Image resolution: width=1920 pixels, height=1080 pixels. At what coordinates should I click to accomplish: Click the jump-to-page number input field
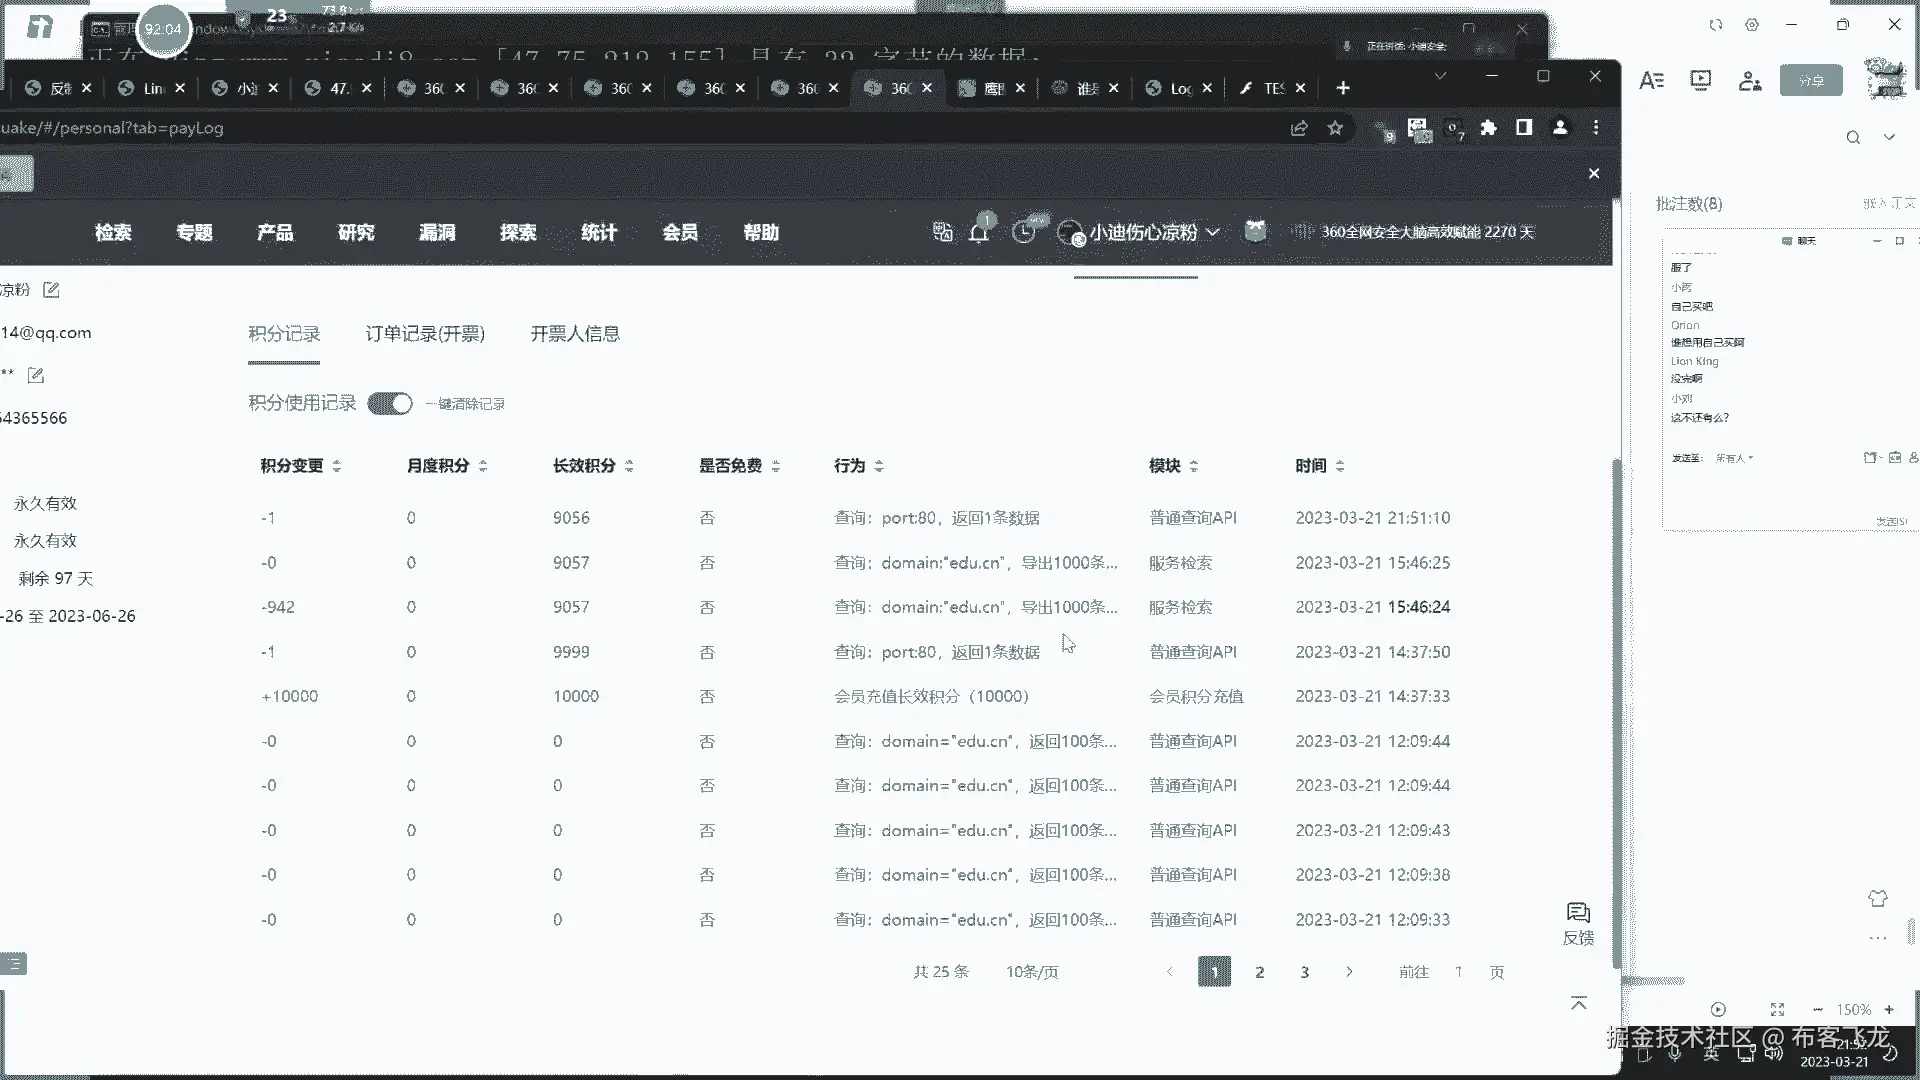pyautogui.click(x=1459, y=972)
